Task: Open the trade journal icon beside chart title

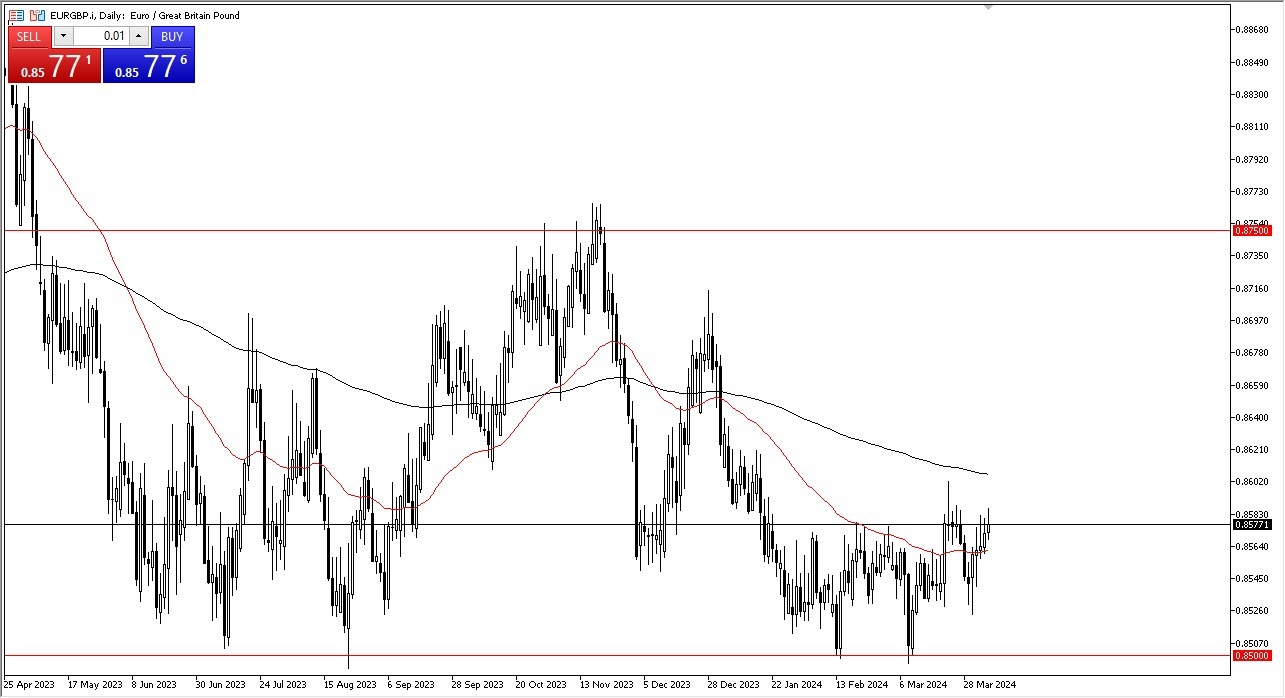Action: 16,15
